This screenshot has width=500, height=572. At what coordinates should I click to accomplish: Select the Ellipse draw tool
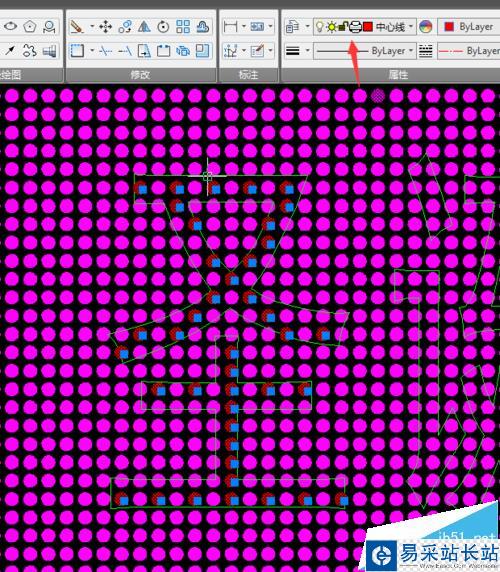pyautogui.click(x=11, y=27)
